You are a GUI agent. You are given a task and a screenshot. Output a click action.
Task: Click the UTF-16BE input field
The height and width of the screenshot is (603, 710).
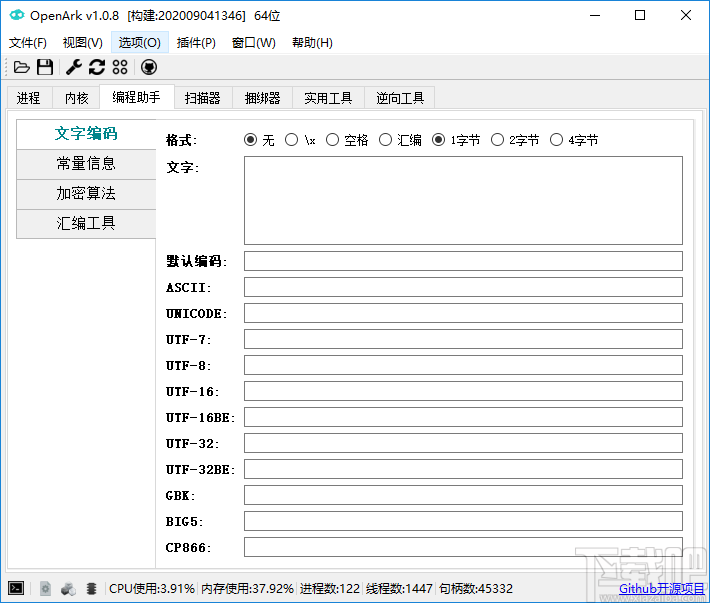pos(463,417)
